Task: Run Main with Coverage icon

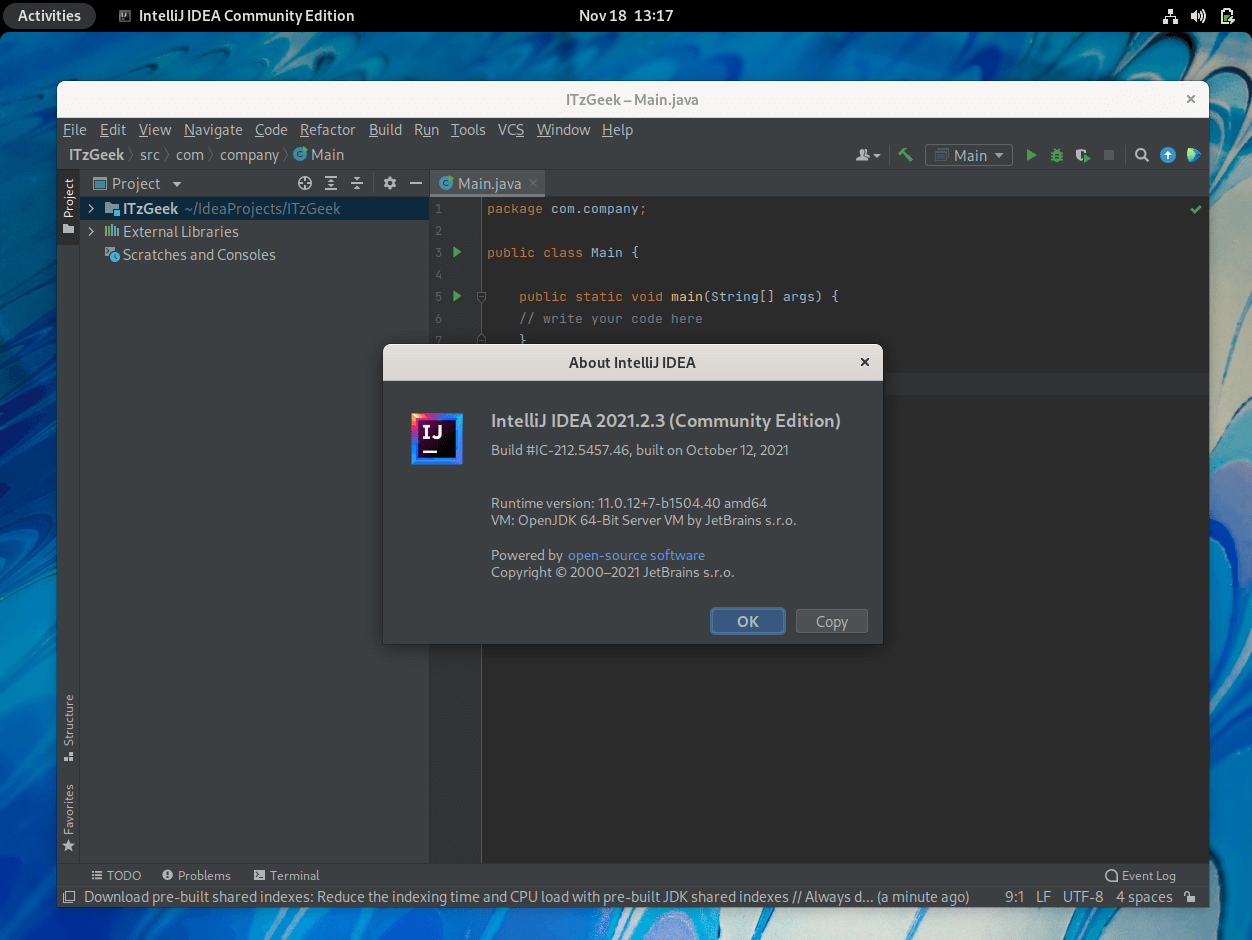Action: pyautogui.click(x=1082, y=155)
